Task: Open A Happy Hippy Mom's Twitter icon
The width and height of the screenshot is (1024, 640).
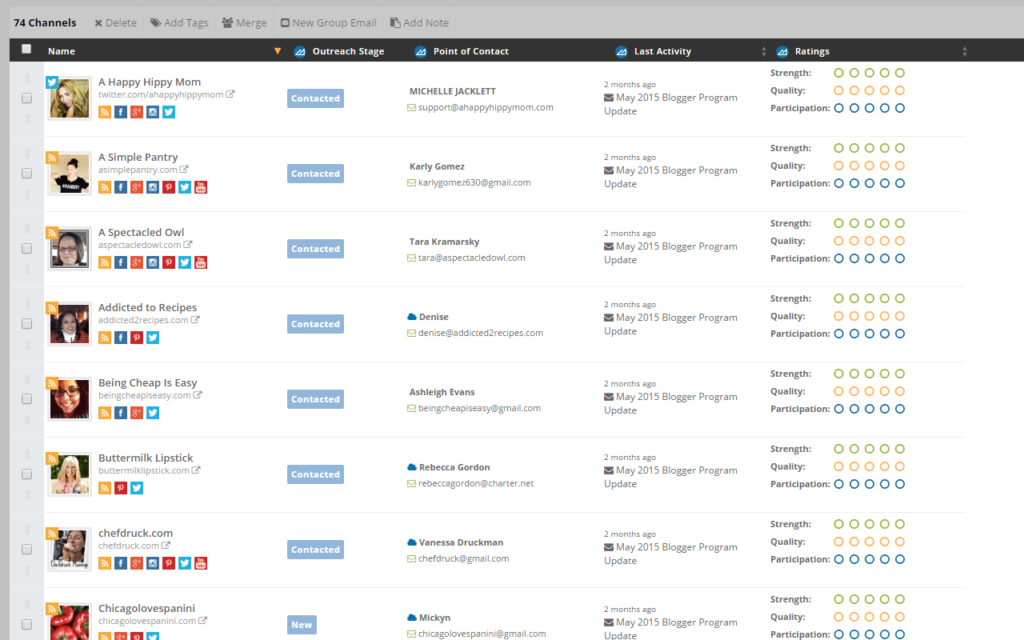Action: point(169,112)
